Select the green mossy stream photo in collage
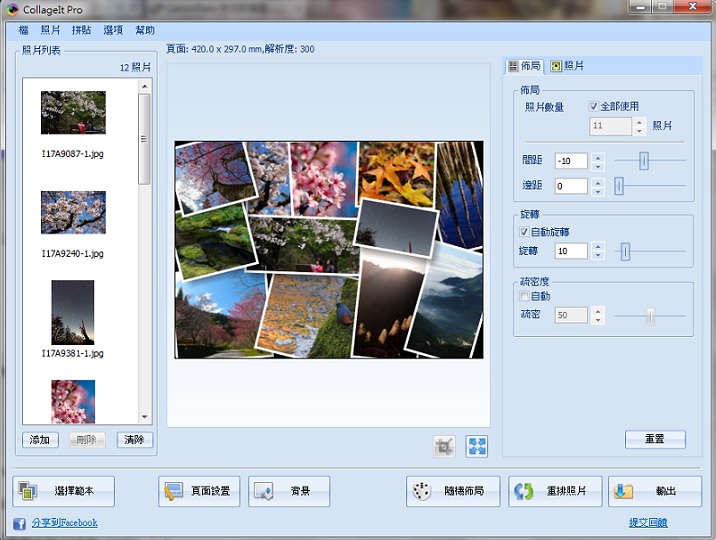The image size is (716, 540). (214, 241)
